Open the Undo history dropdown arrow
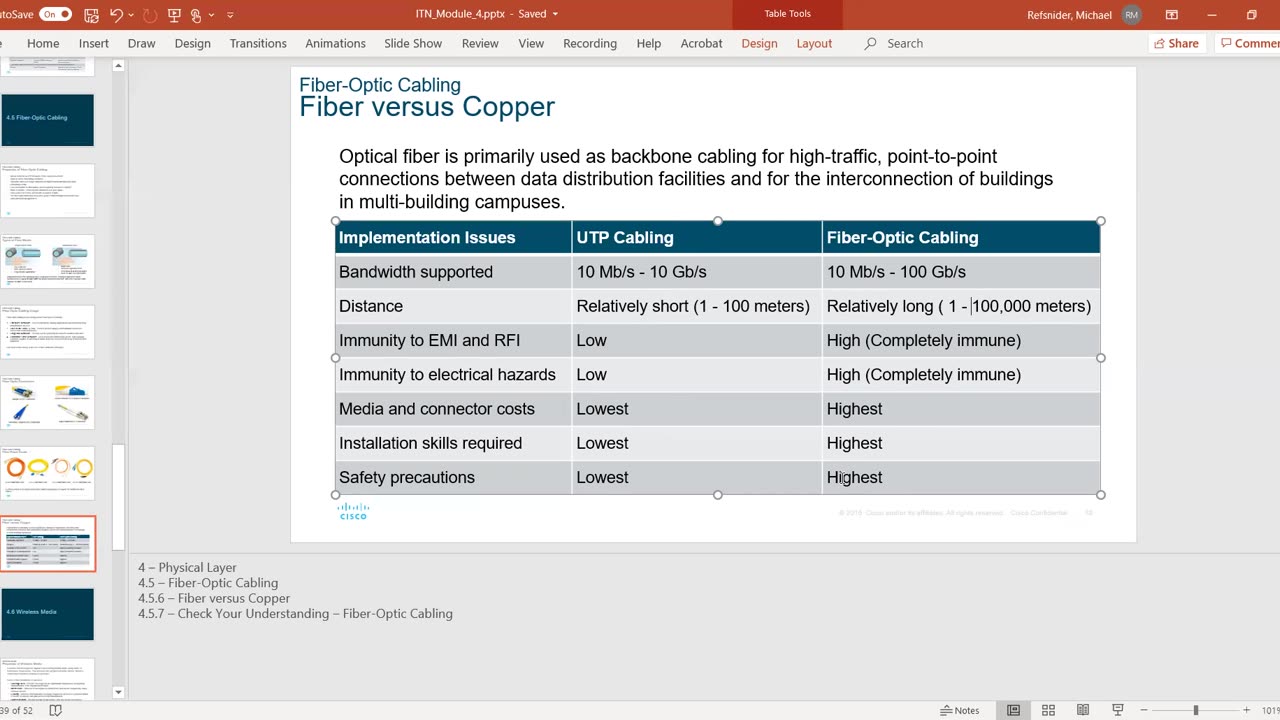This screenshot has width=1280, height=720. [x=133, y=15]
